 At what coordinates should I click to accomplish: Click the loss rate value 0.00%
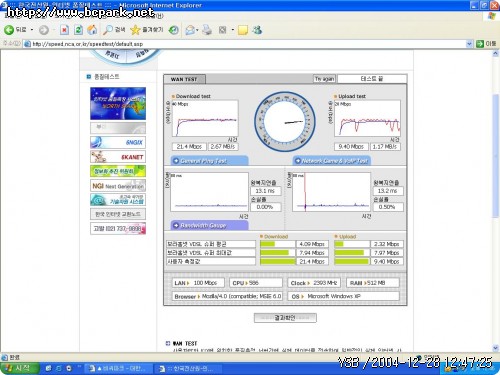point(266,207)
